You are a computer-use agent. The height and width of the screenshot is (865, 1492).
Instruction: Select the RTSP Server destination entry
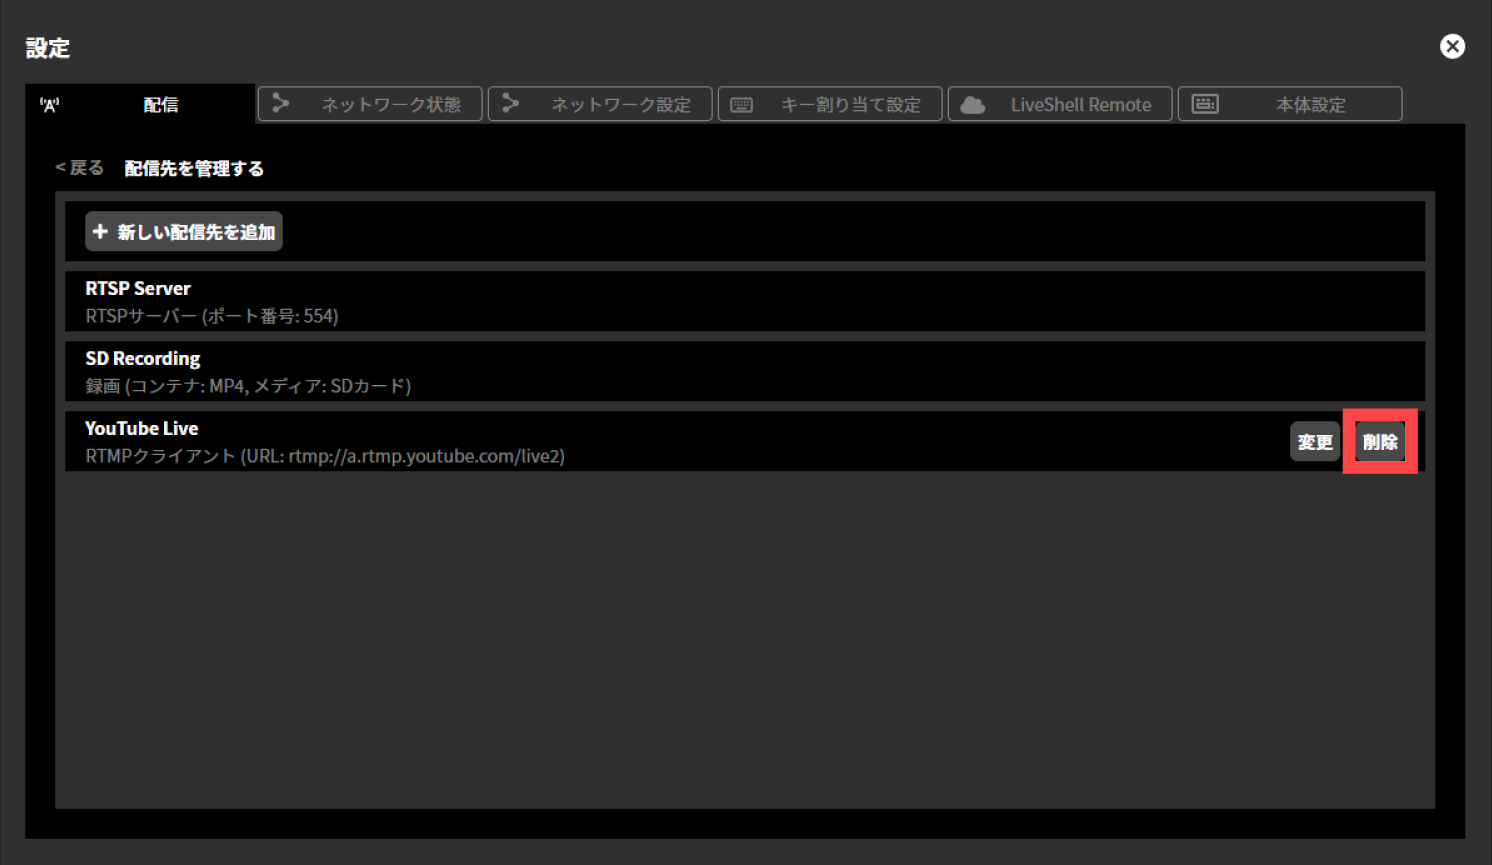[745, 301]
